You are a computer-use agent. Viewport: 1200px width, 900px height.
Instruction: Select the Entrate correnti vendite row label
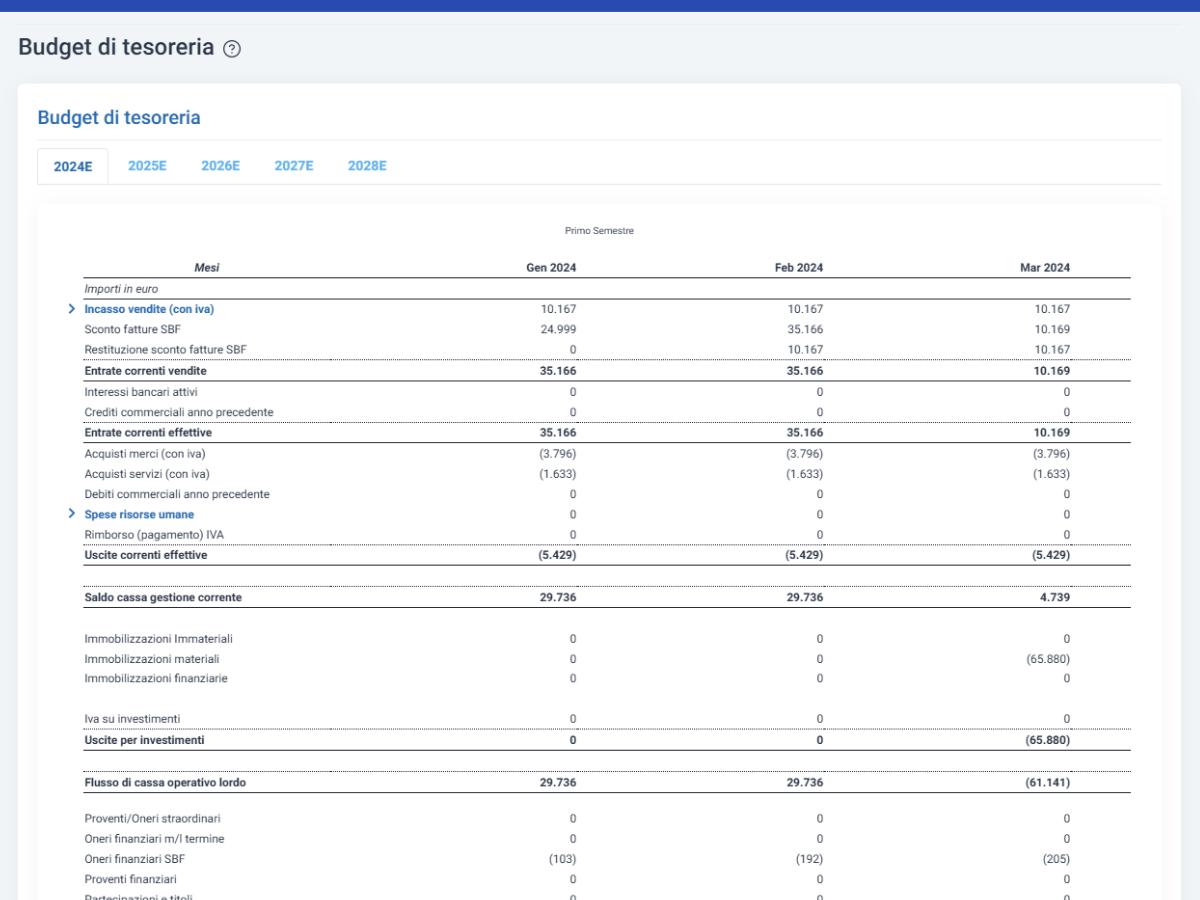[145, 371]
